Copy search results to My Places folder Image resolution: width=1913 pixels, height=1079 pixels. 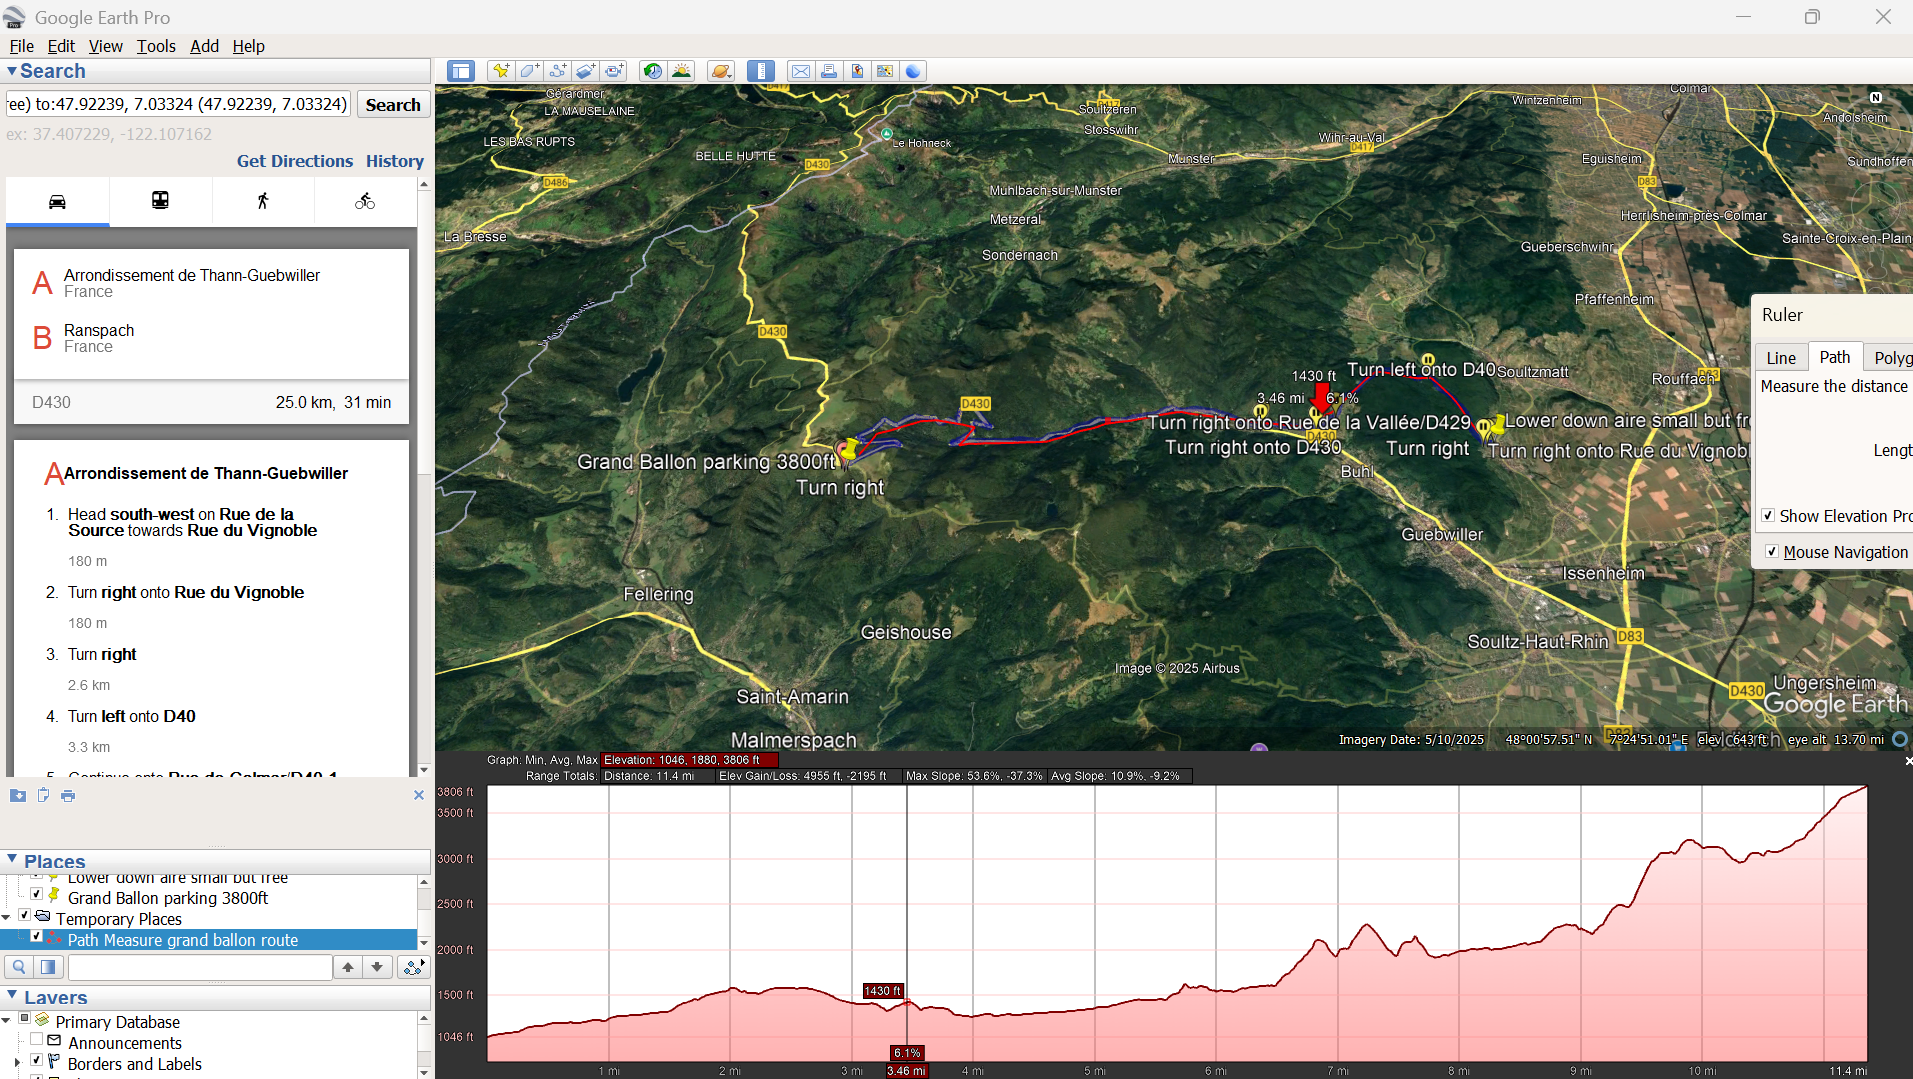pos(18,795)
